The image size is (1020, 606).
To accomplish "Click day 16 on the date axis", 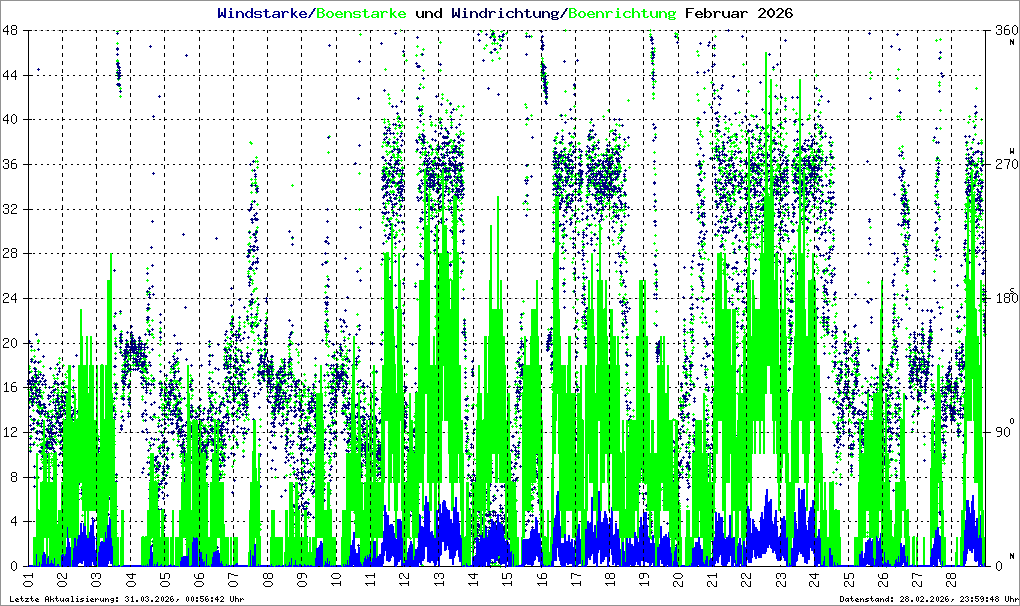I will coord(541,579).
